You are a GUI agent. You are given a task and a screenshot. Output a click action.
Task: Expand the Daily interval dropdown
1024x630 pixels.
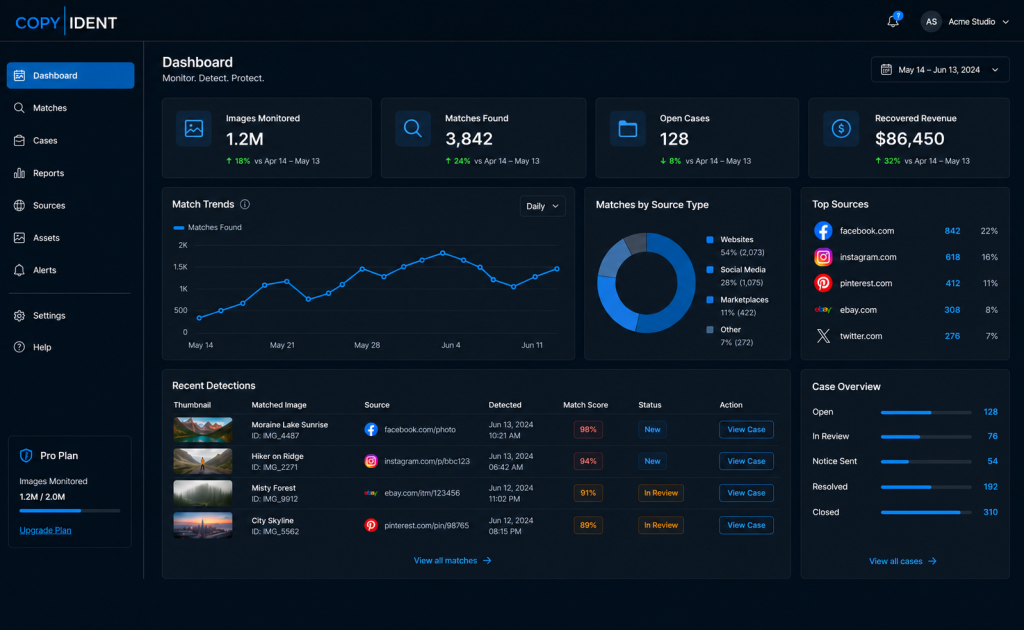(542, 206)
